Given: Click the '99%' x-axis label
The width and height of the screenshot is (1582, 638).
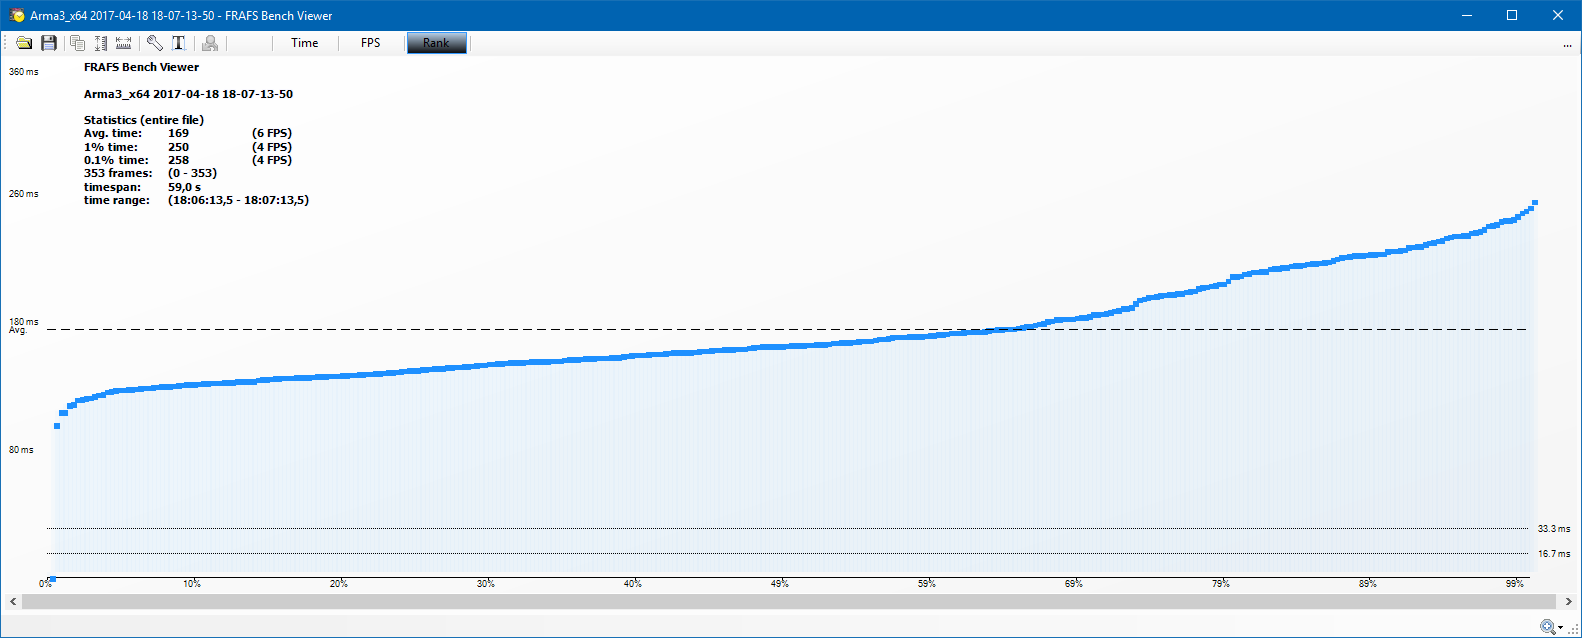Looking at the screenshot, I should [1514, 583].
